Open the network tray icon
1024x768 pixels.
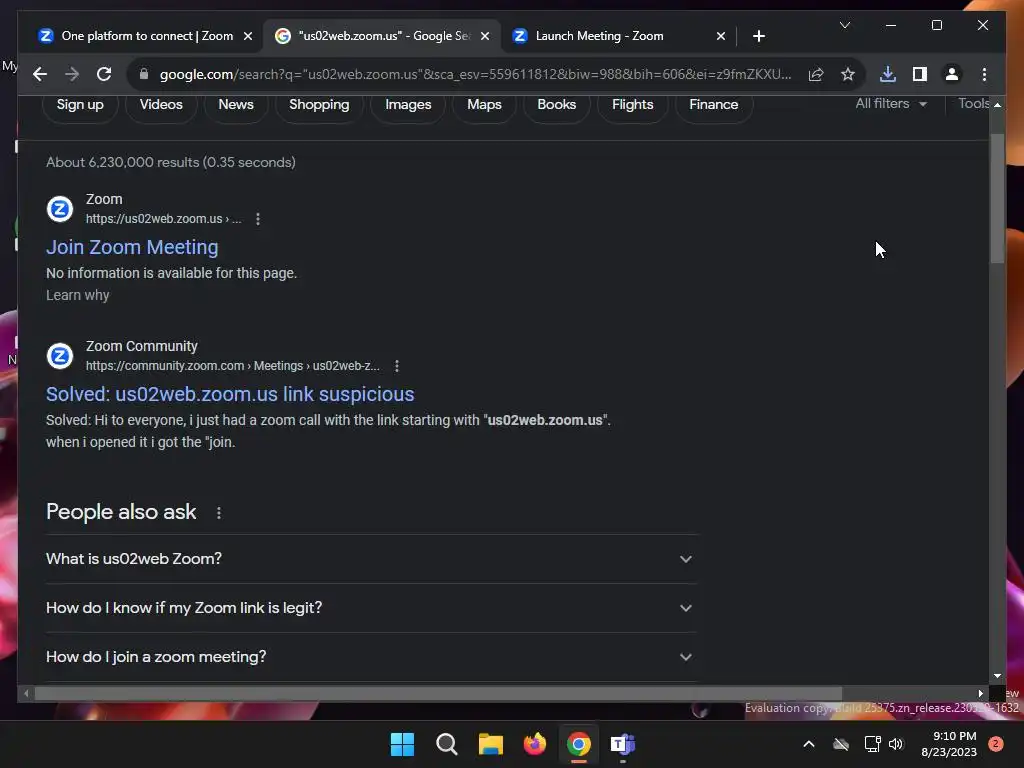tap(872, 744)
